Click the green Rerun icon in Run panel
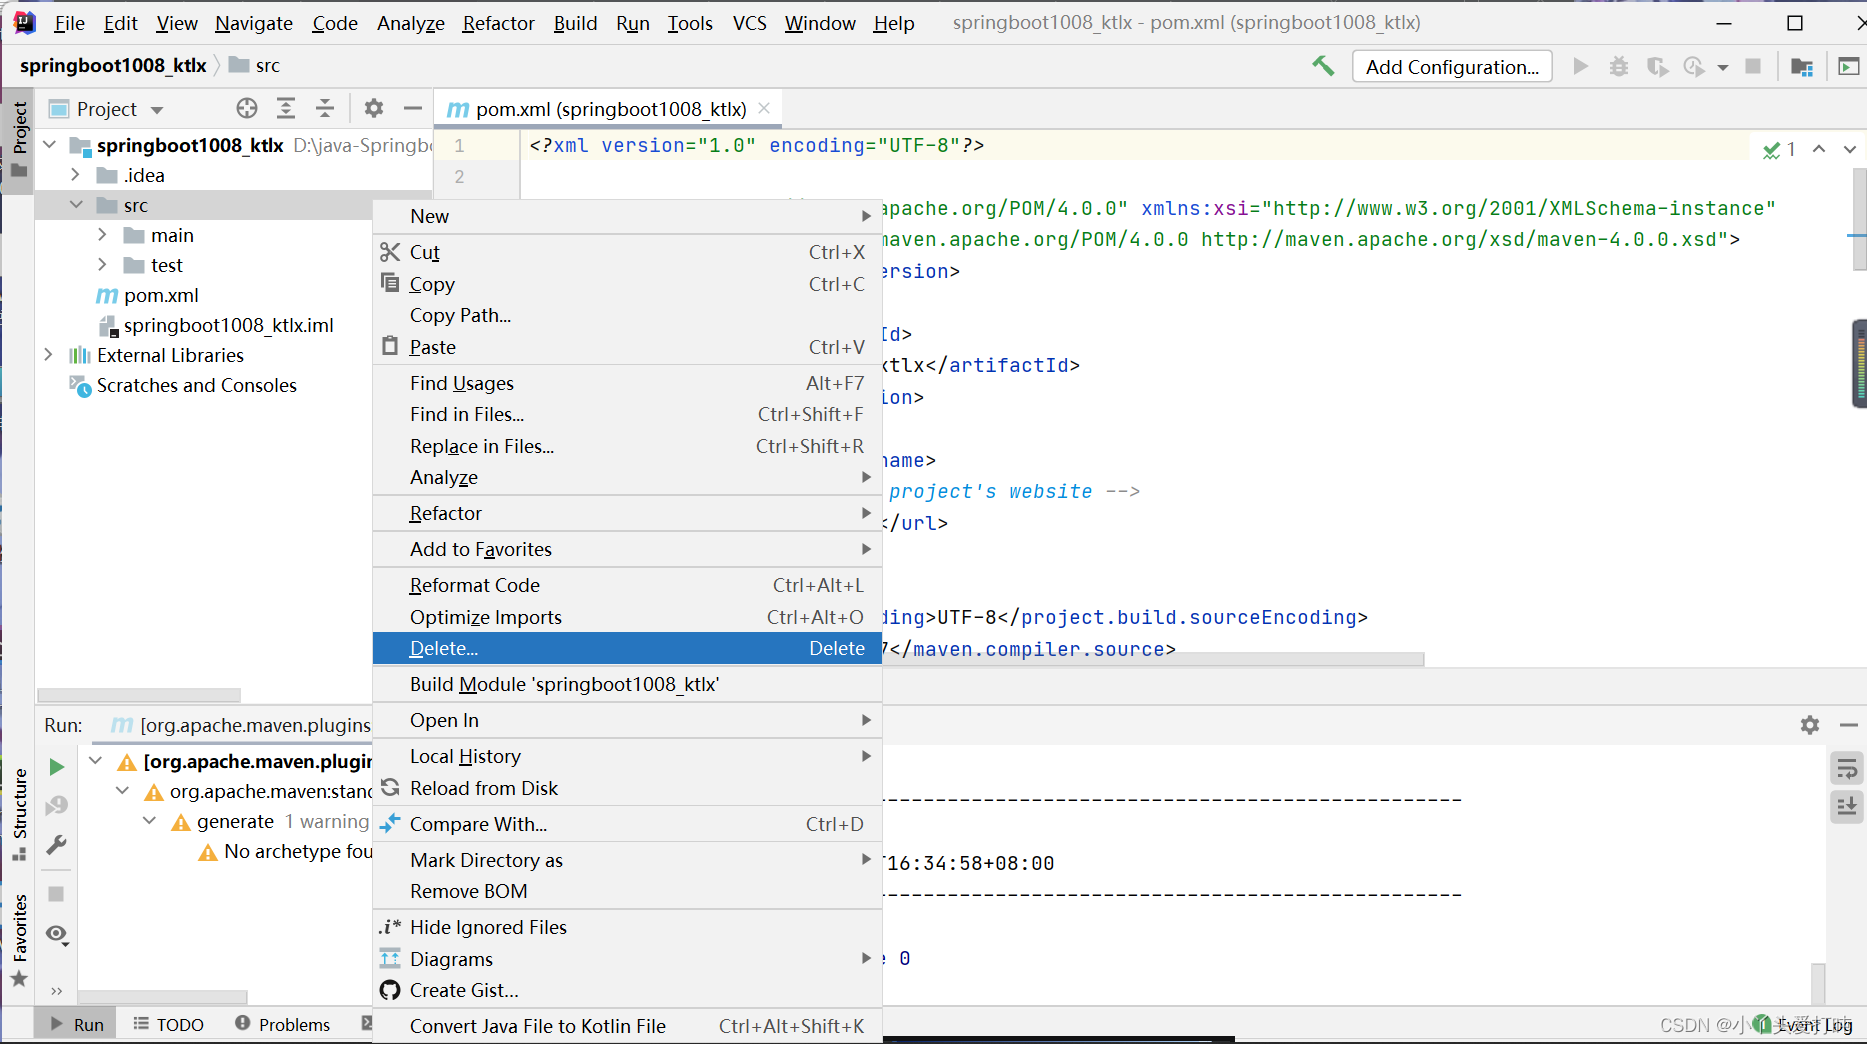The width and height of the screenshot is (1867, 1044). tap(57, 767)
